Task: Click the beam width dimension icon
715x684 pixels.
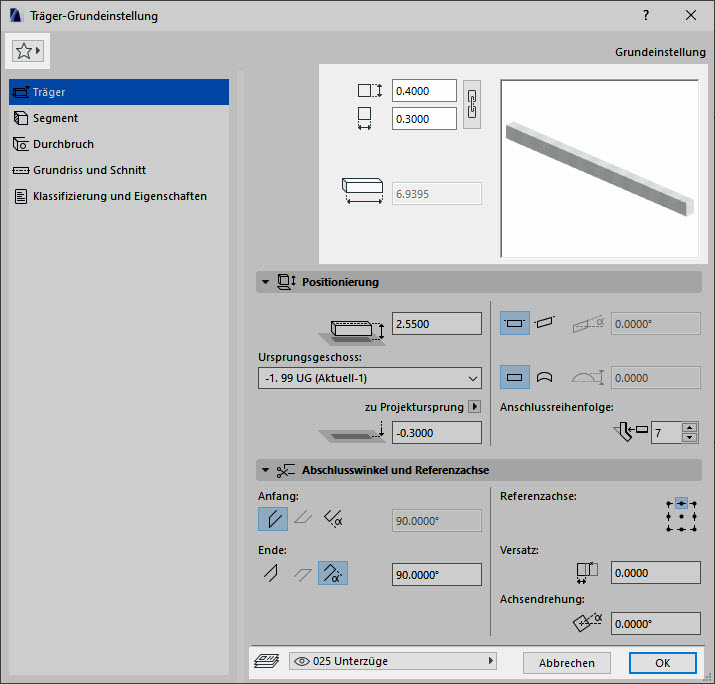Action: (x=364, y=119)
